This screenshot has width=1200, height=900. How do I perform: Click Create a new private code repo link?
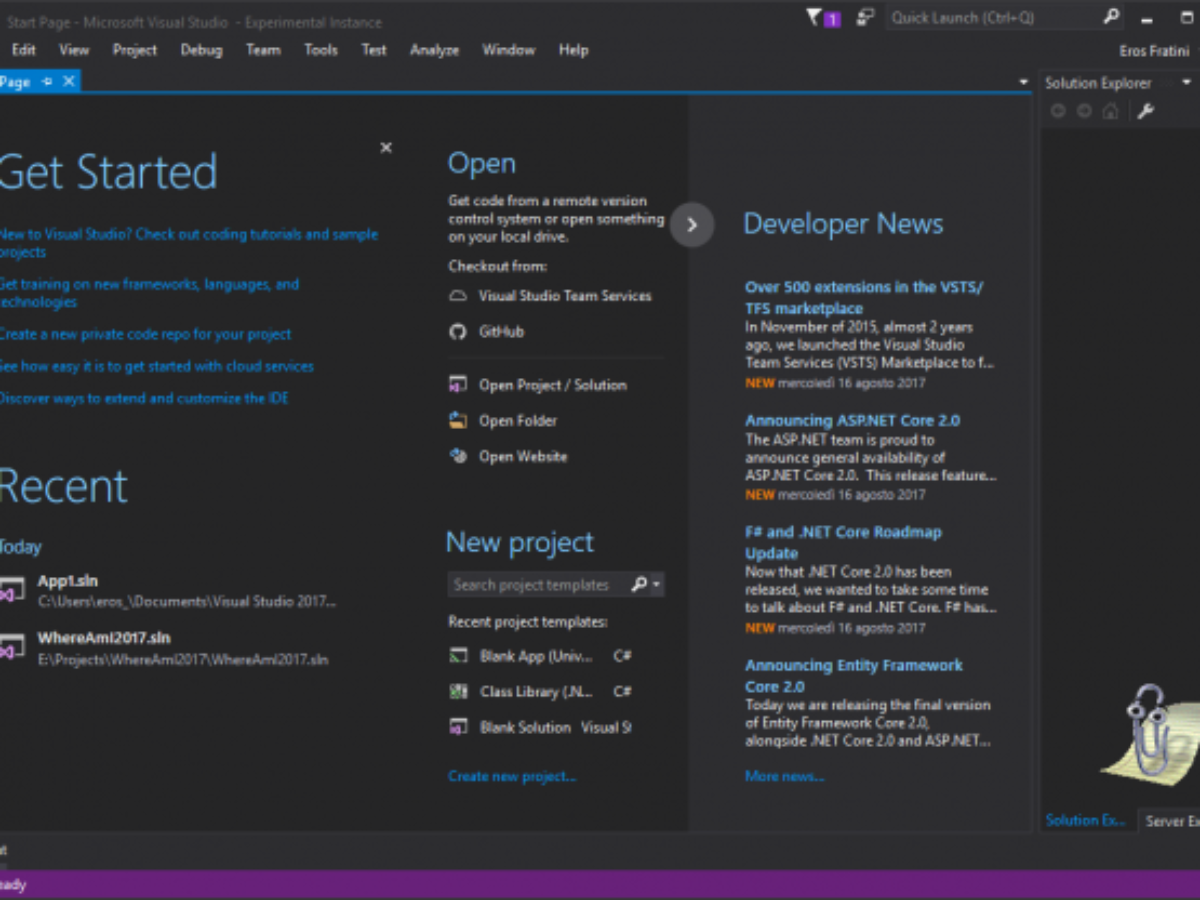(x=145, y=334)
